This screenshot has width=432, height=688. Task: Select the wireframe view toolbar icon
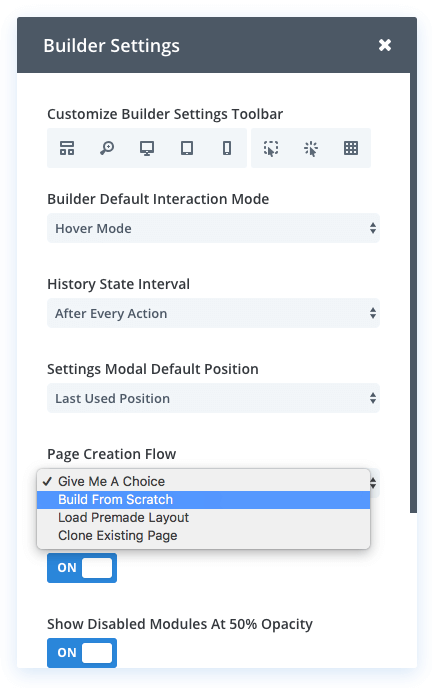click(x=67, y=148)
